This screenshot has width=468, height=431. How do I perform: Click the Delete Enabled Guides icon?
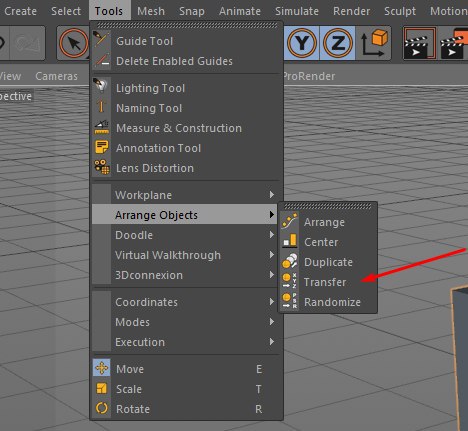pos(101,61)
